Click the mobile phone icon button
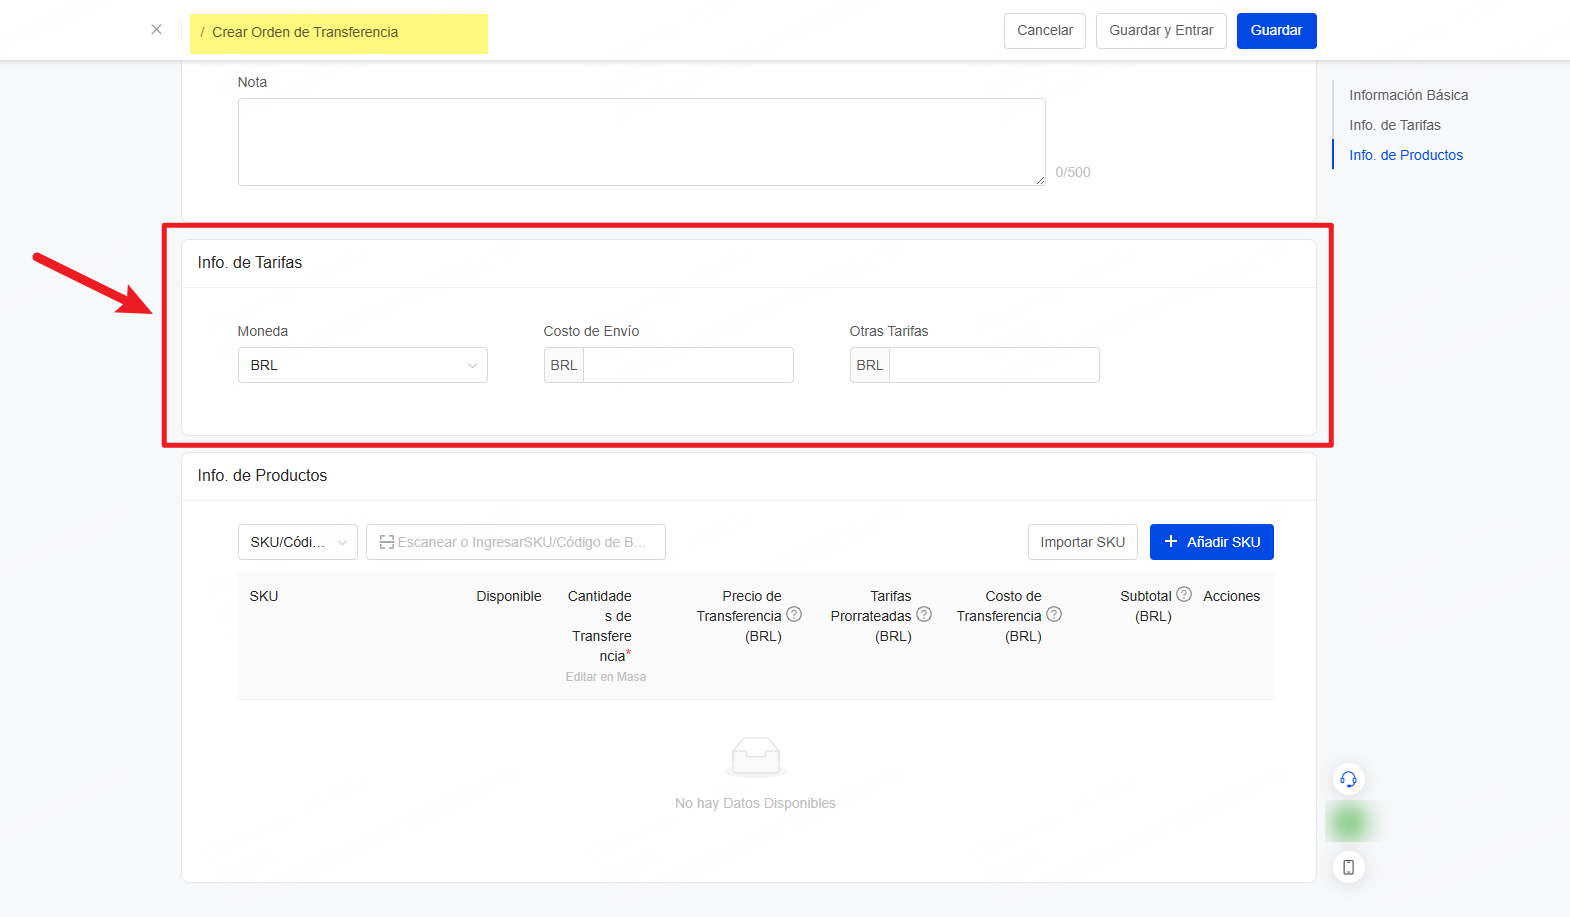Screen dimensions: 1570x917 click(x=1348, y=867)
